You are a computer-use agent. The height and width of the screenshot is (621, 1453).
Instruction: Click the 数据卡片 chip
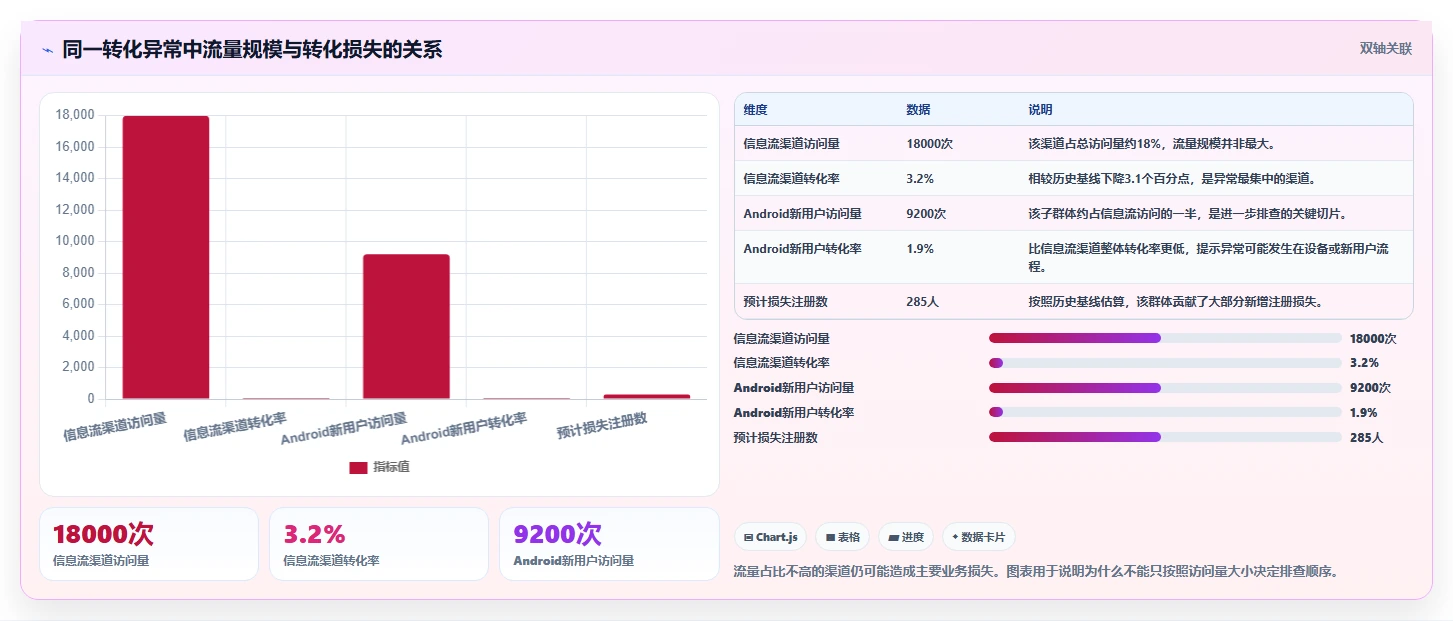978,537
